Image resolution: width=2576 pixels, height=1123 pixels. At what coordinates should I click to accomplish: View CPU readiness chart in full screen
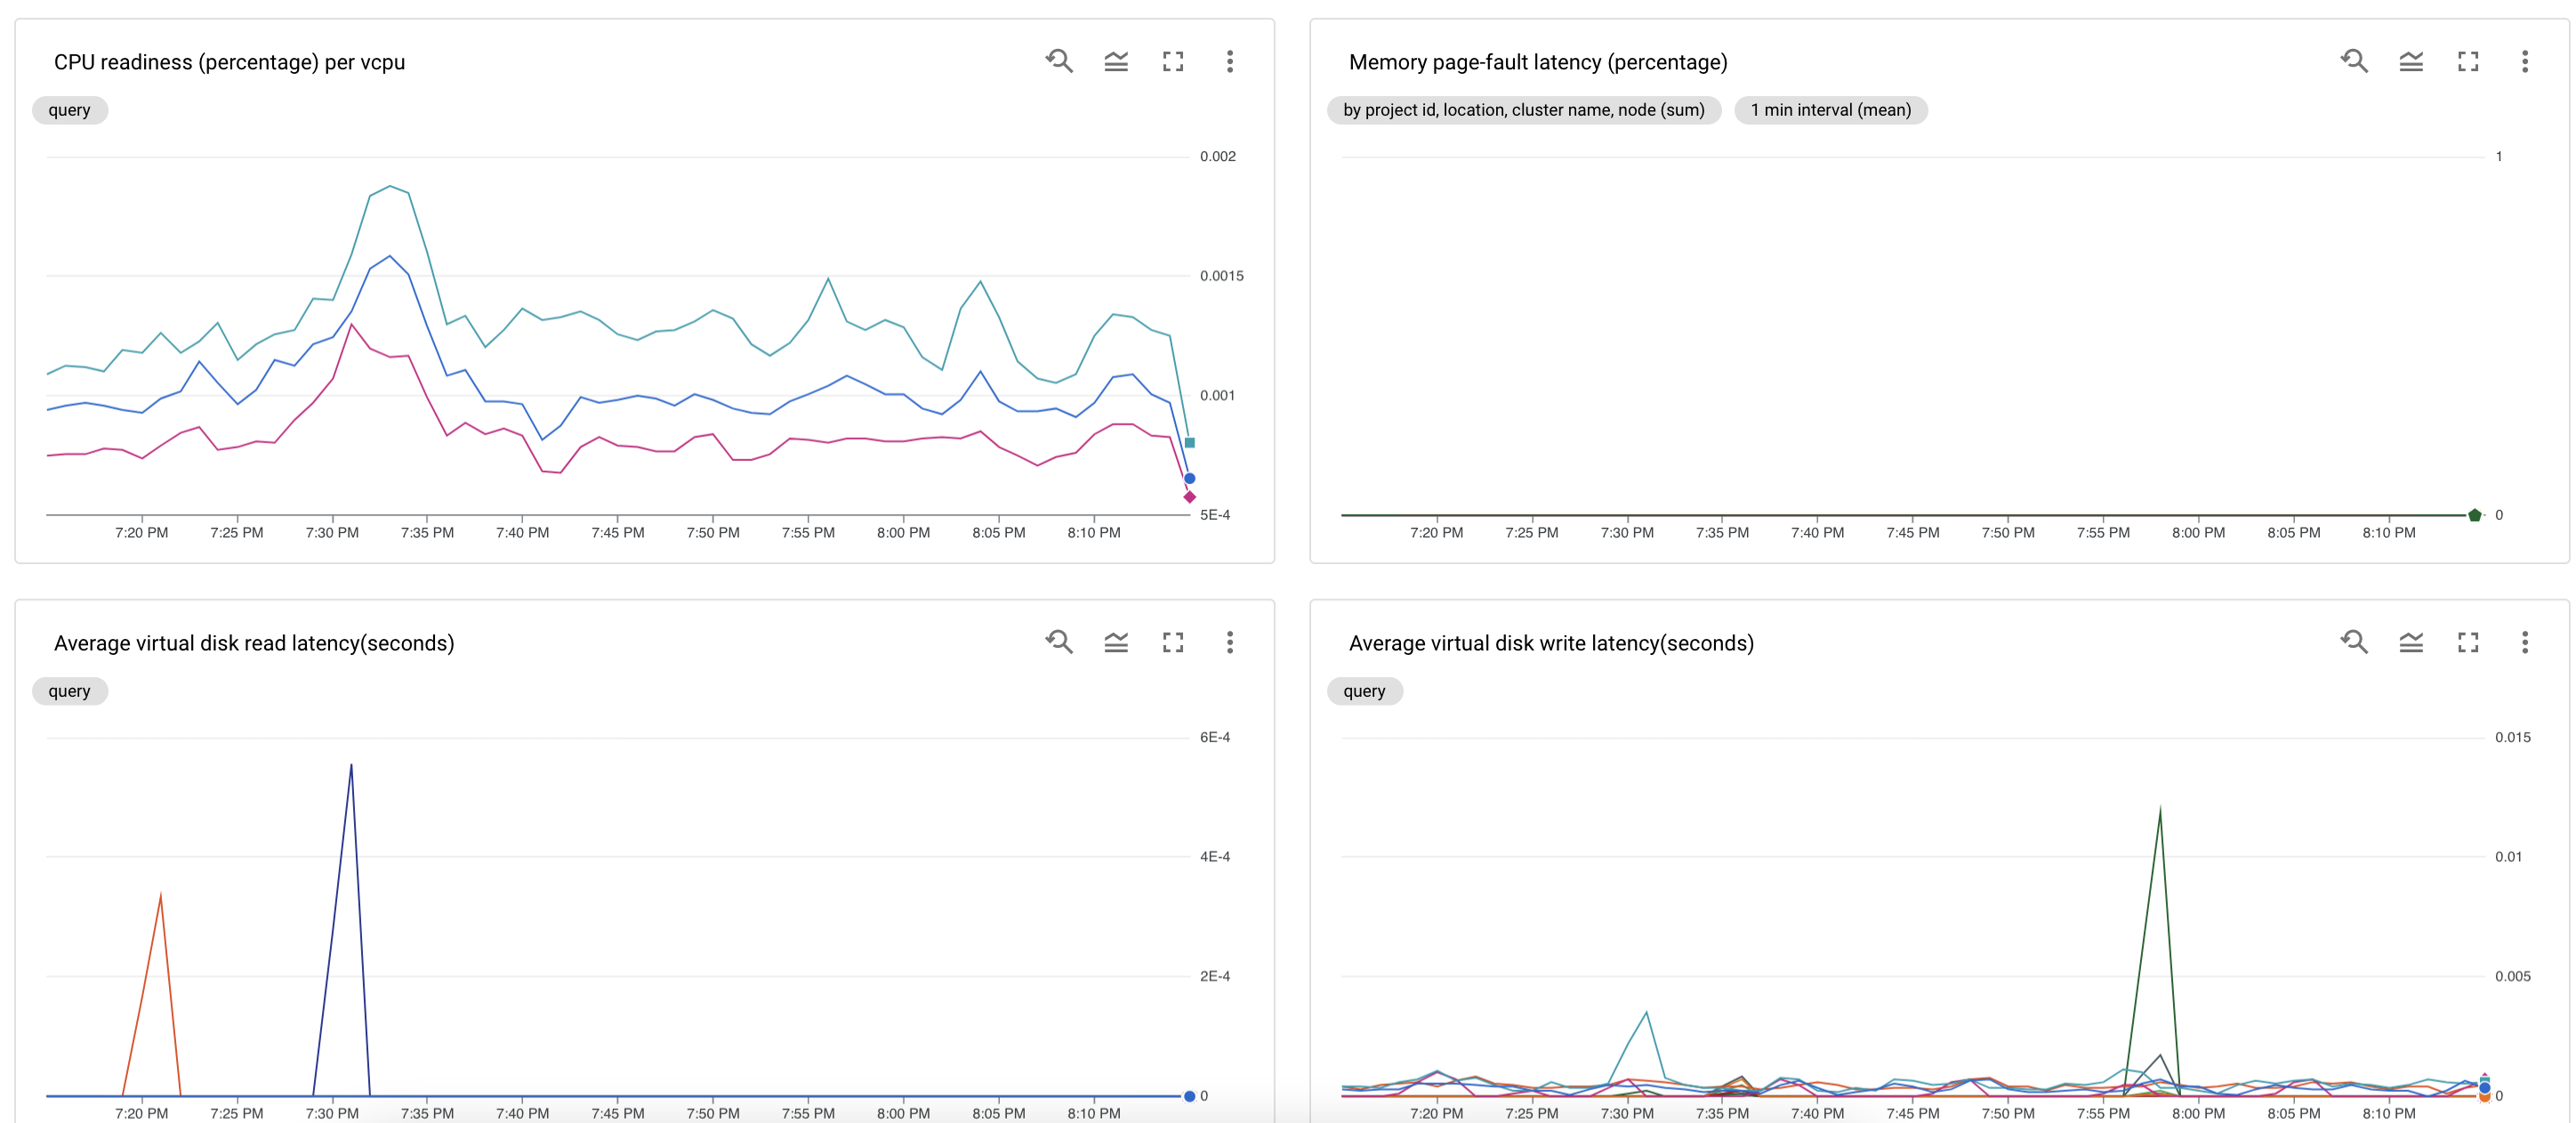pos(1173,62)
